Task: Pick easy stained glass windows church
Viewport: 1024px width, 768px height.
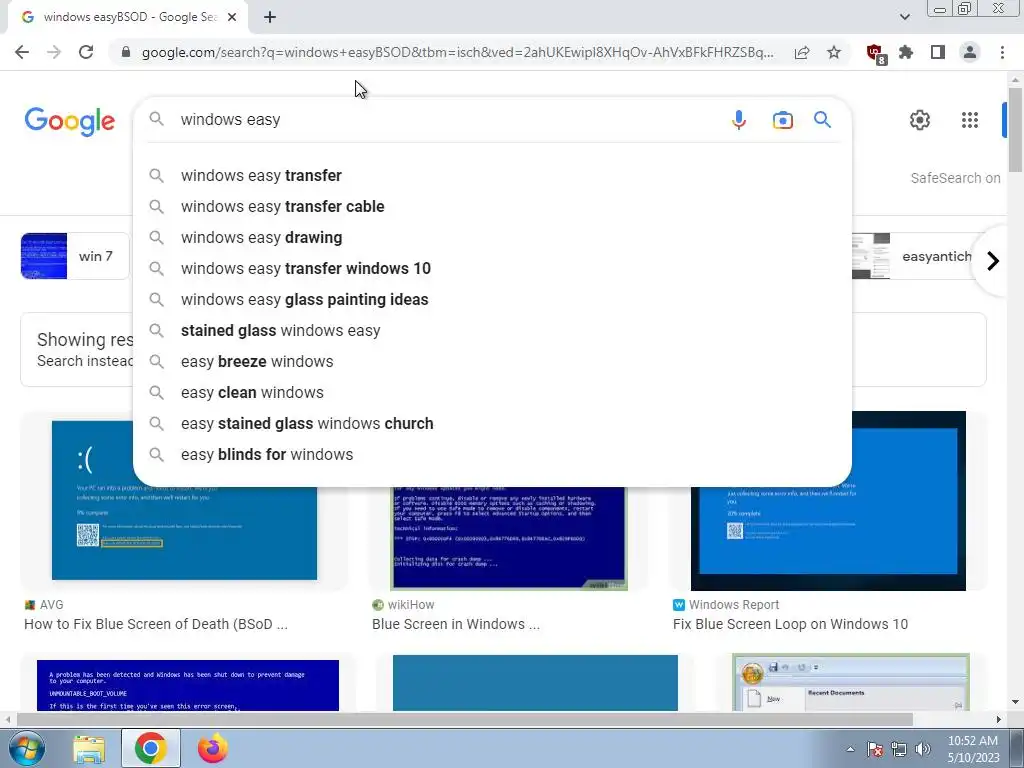Action: click(492, 424)
